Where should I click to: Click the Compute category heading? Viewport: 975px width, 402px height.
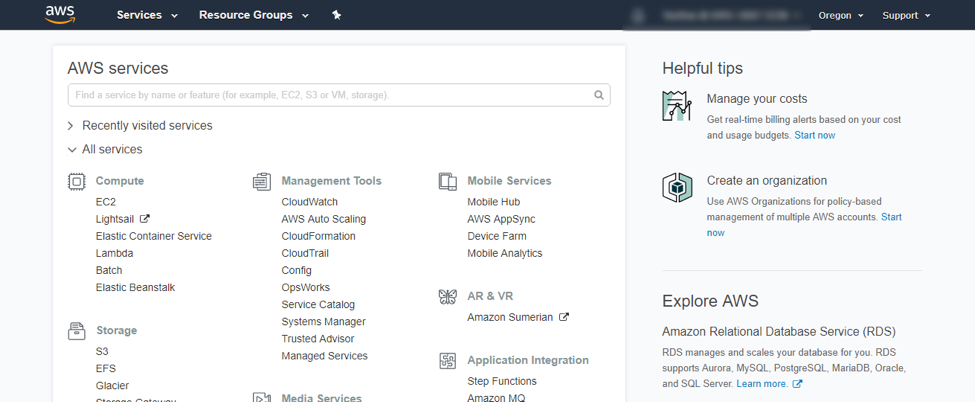(x=119, y=181)
